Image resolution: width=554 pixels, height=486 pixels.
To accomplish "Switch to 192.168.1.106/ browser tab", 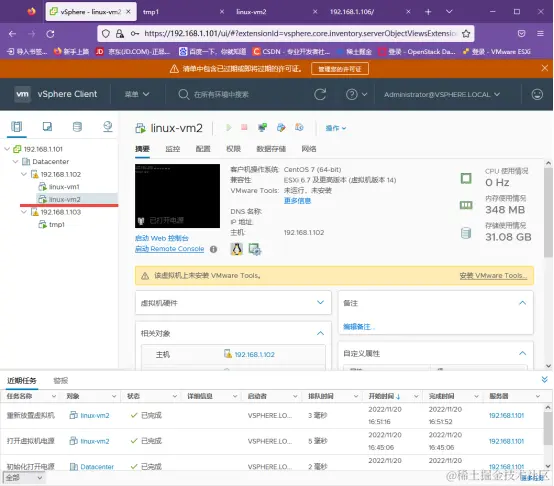I will [x=370, y=12].
